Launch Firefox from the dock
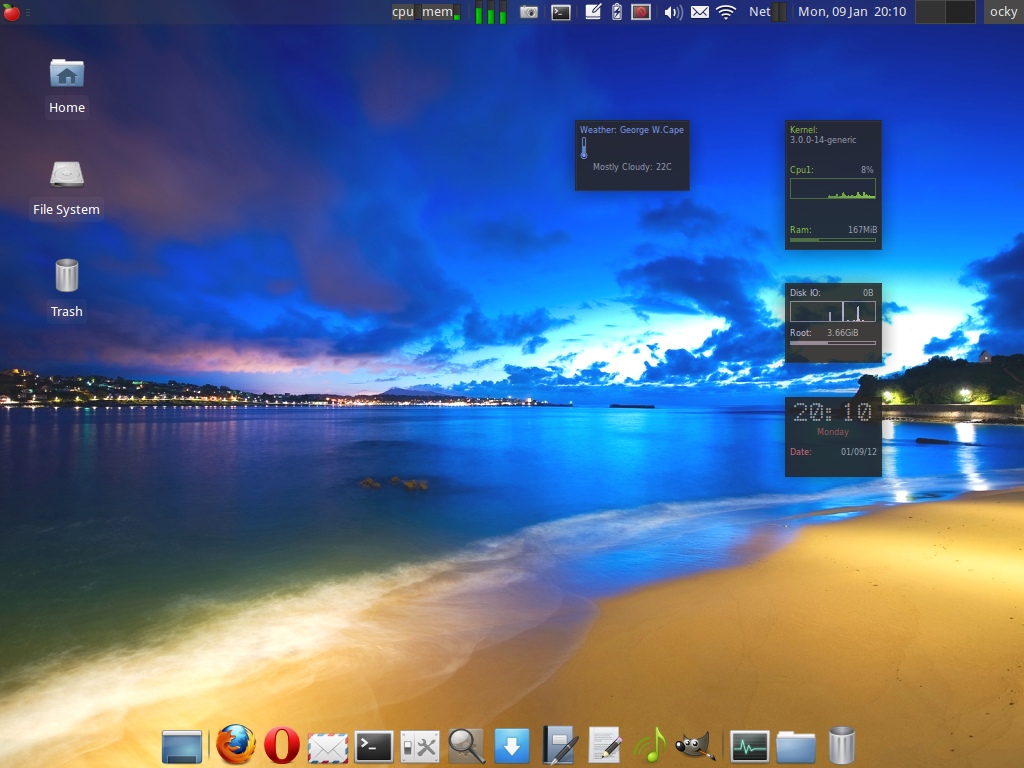 pyautogui.click(x=236, y=744)
